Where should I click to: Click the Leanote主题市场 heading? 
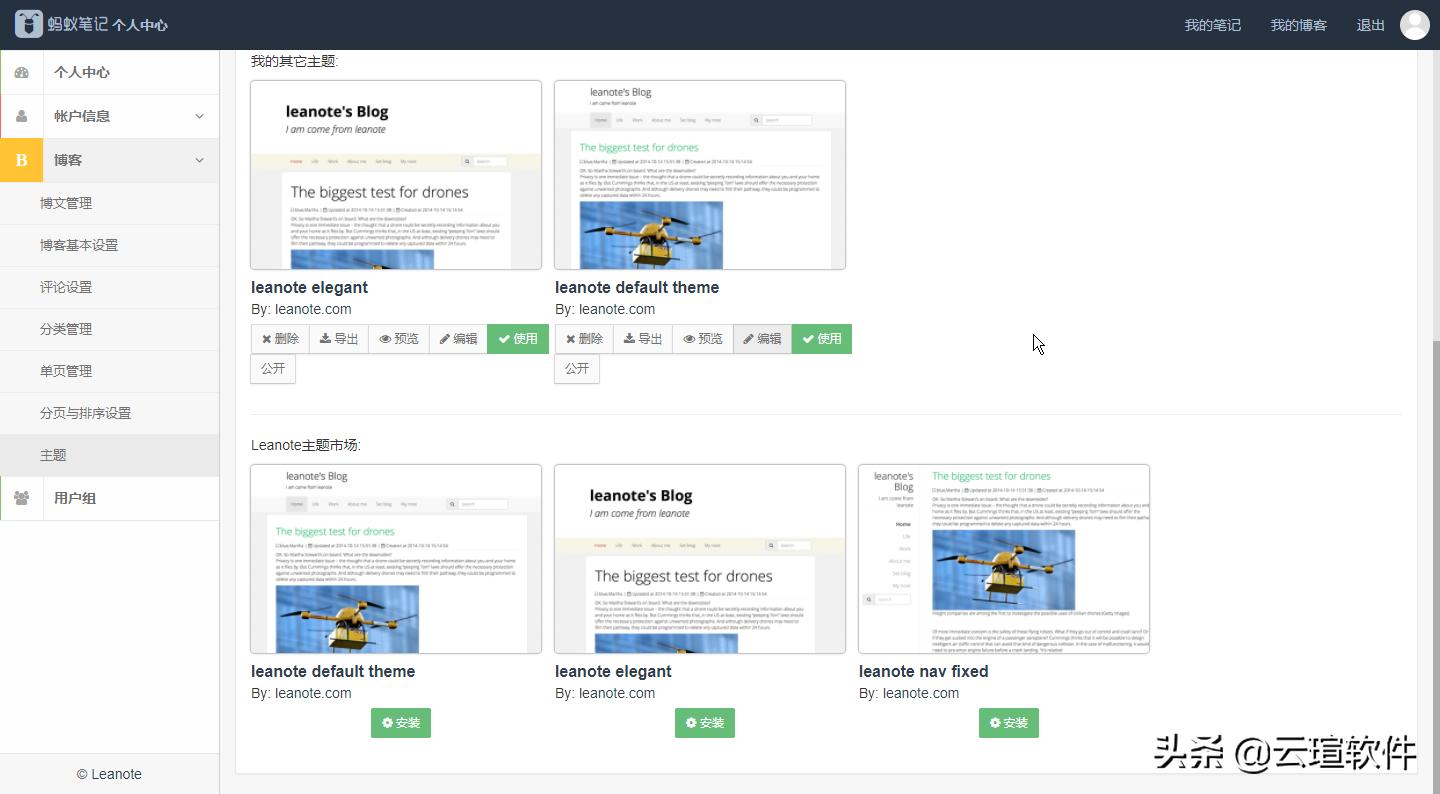coord(306,445)
